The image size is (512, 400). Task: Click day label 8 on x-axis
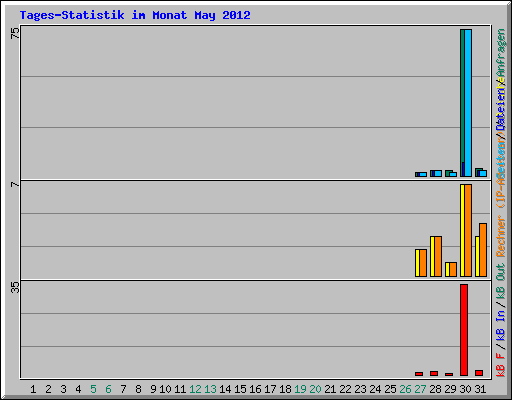(138, 389)
